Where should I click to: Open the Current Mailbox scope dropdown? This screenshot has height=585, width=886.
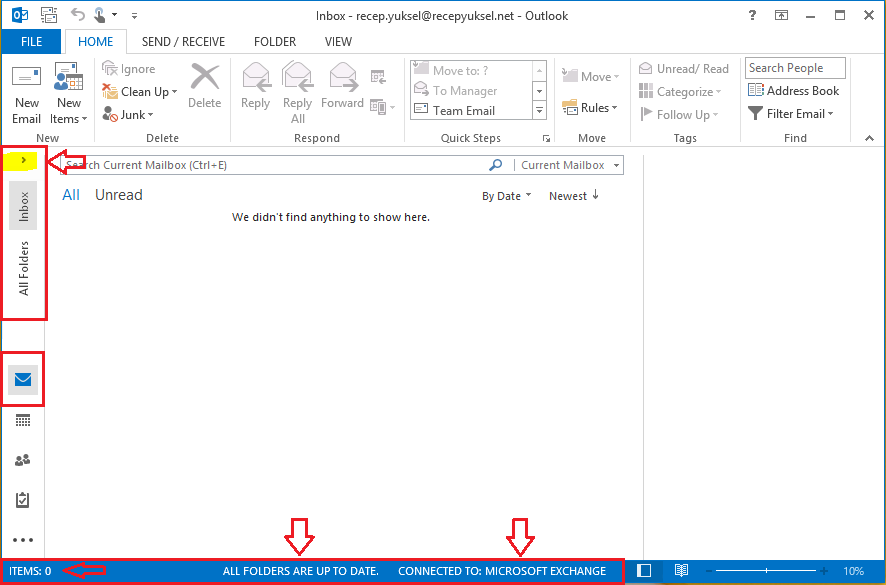[x=570, y=165]
